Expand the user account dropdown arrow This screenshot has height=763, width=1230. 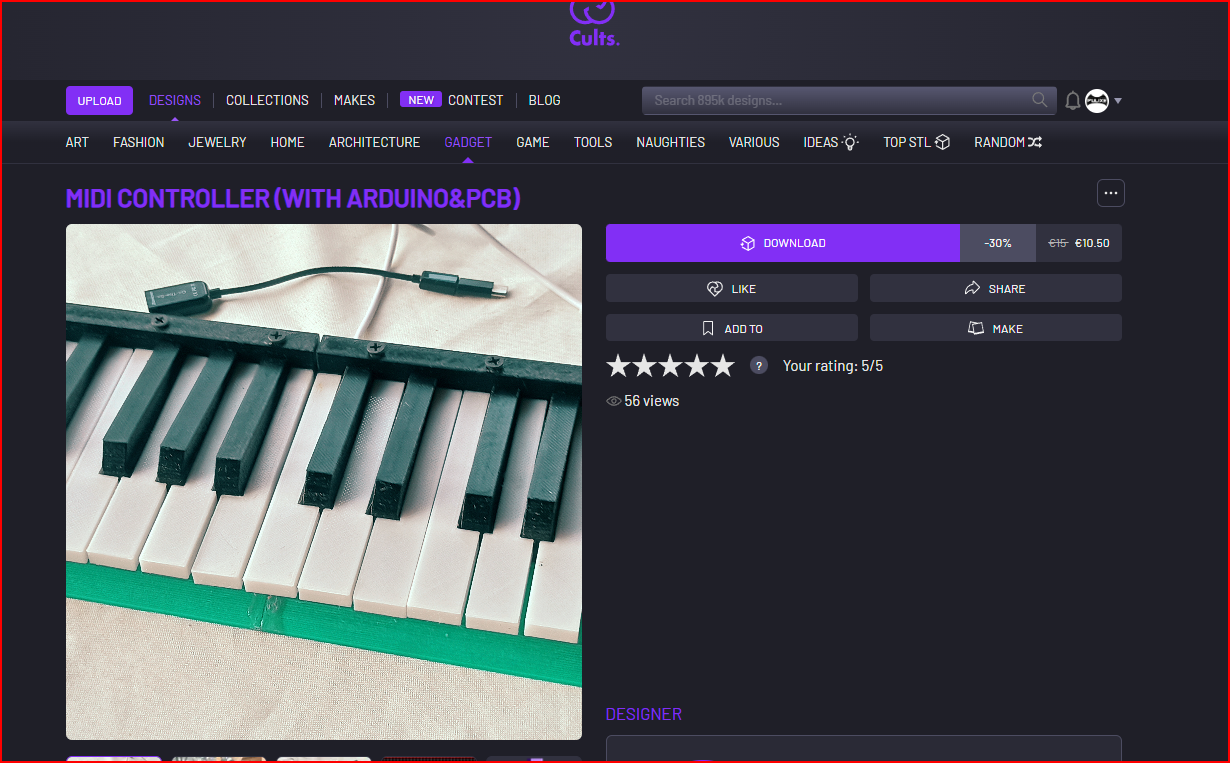1117,100
